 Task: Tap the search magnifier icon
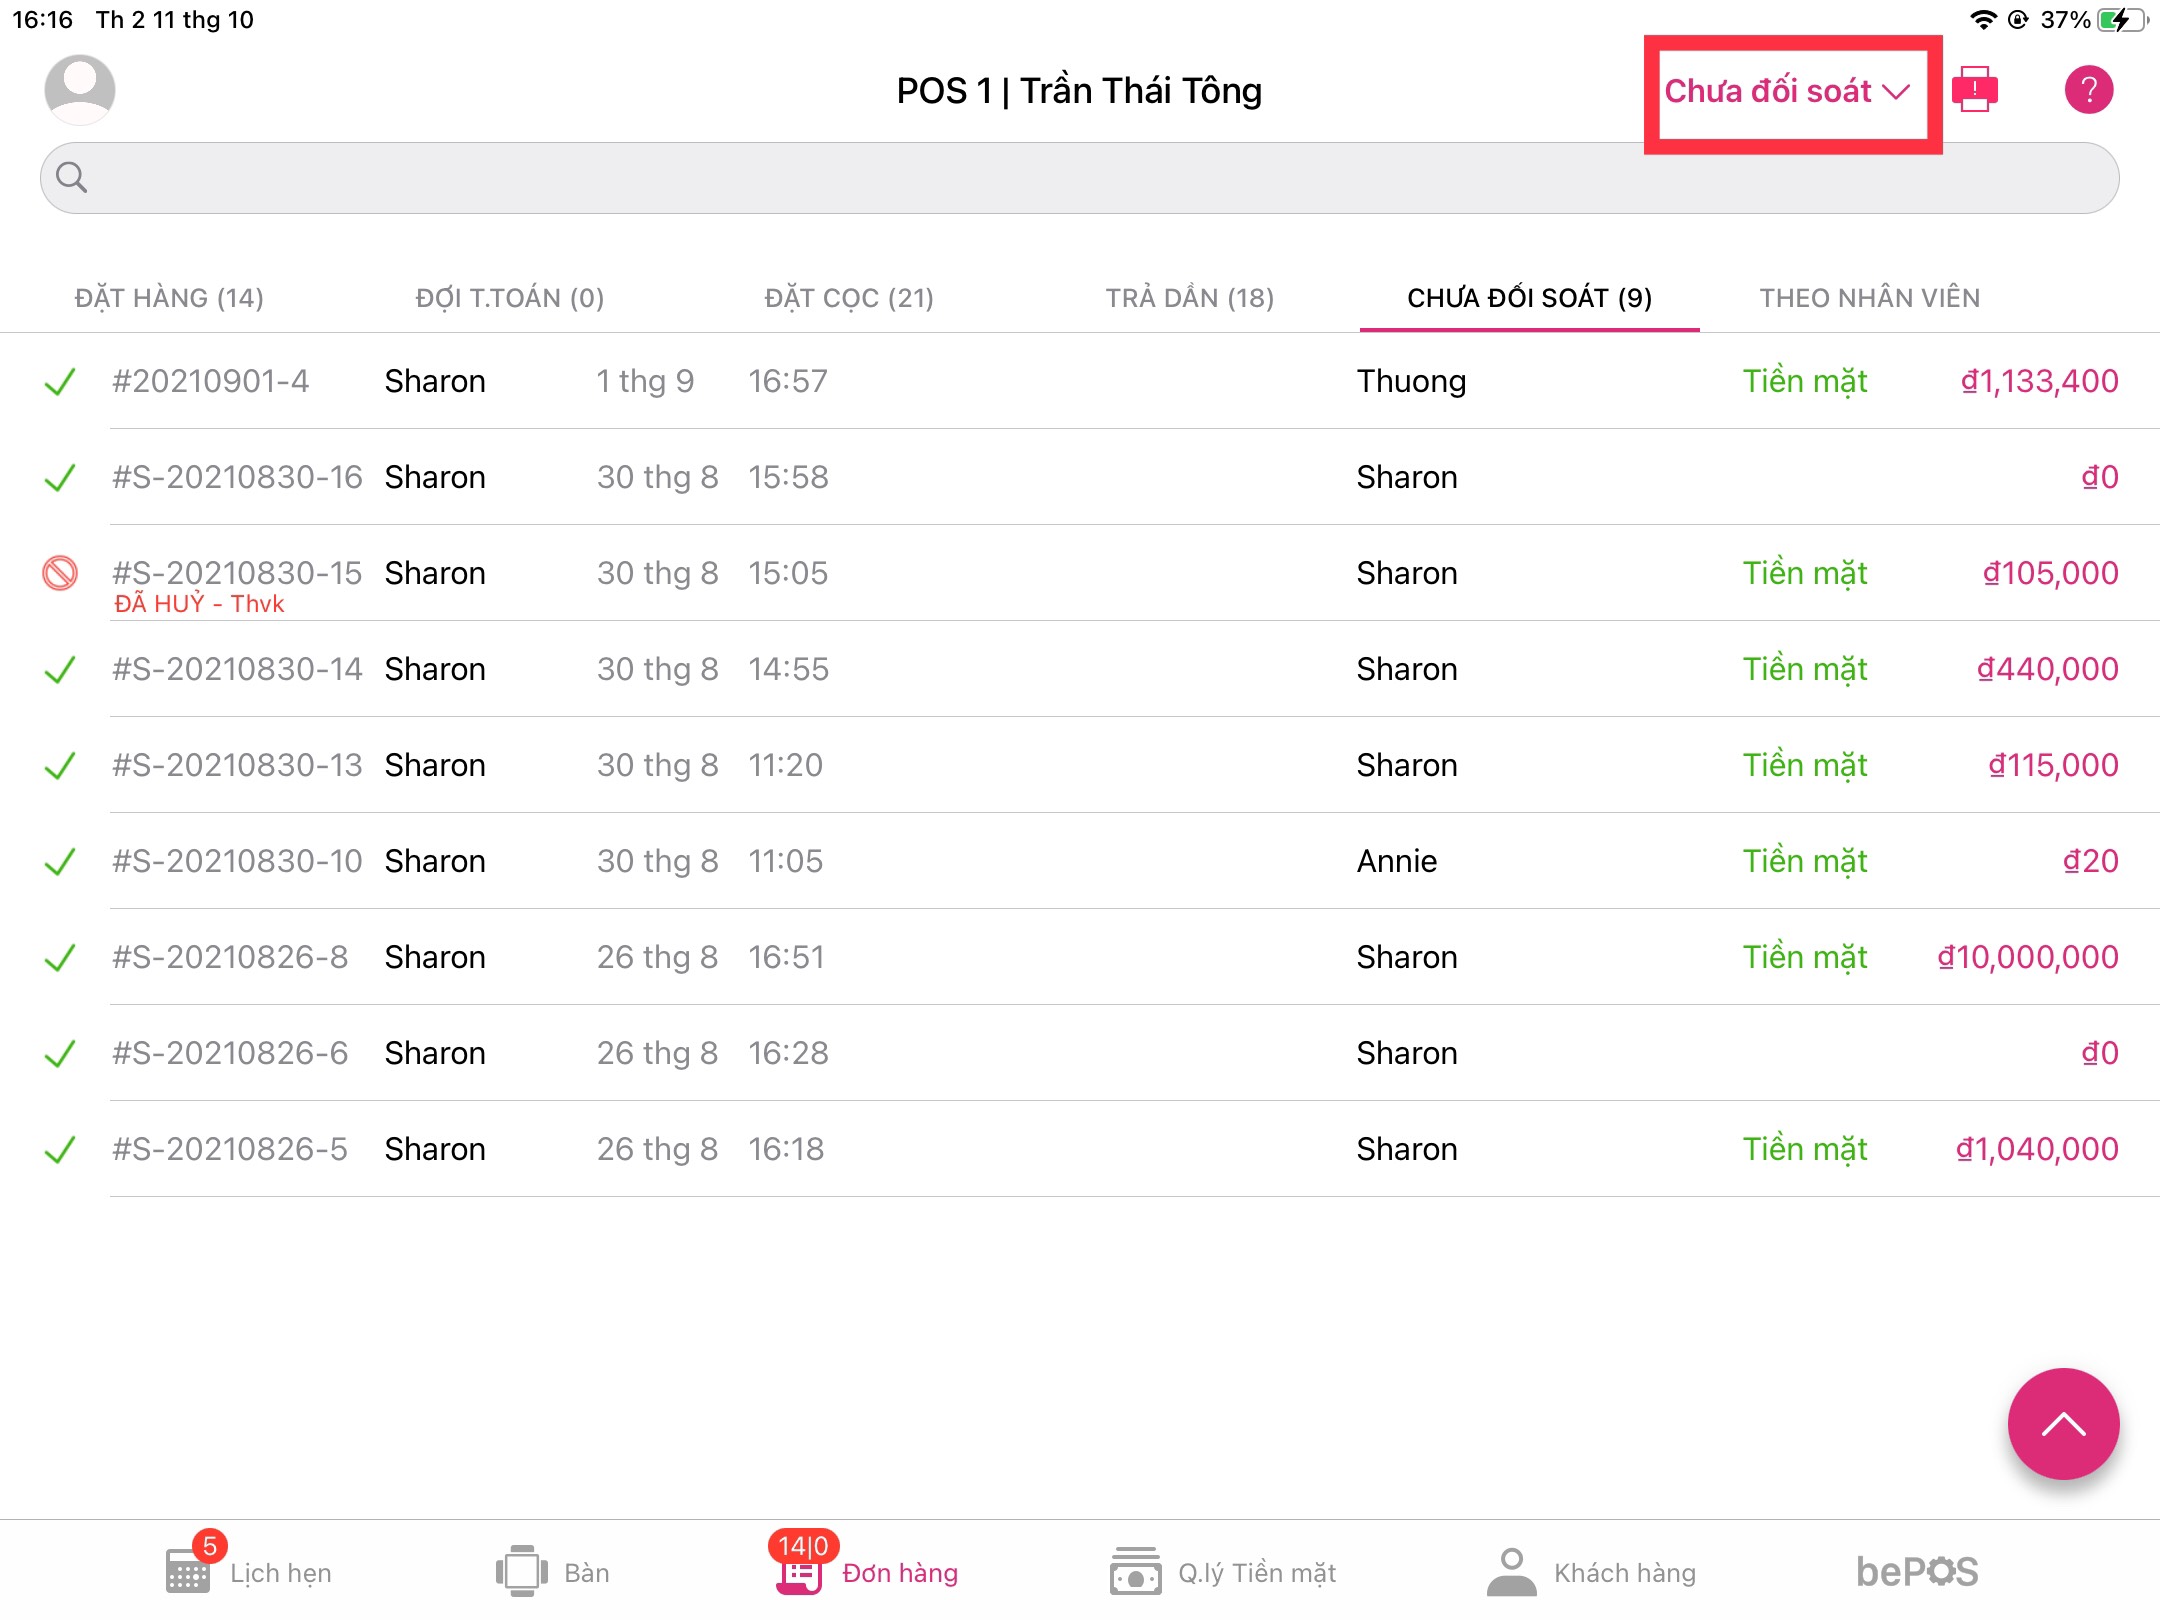click(72, 178)
